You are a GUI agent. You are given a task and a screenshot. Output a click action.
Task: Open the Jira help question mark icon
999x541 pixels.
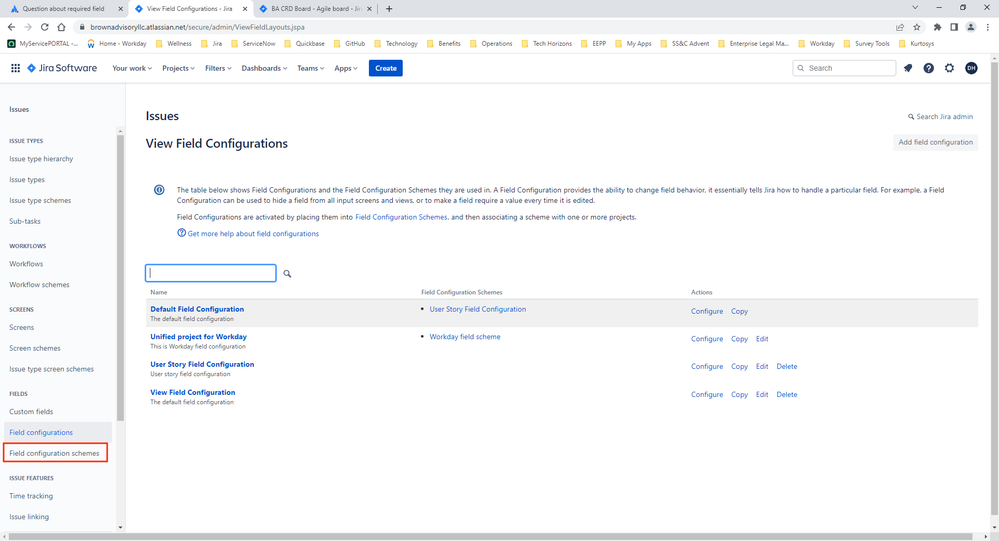[929, 68]
